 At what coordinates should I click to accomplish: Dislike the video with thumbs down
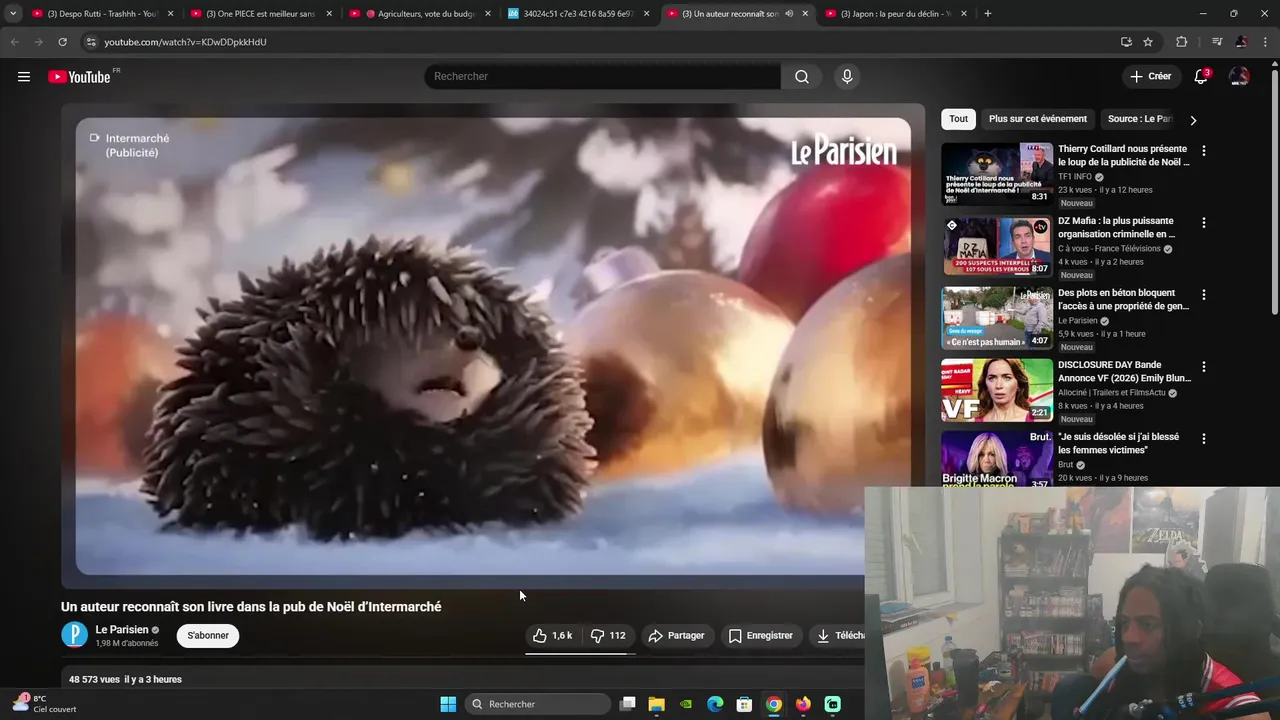click(x=609, y=636)
